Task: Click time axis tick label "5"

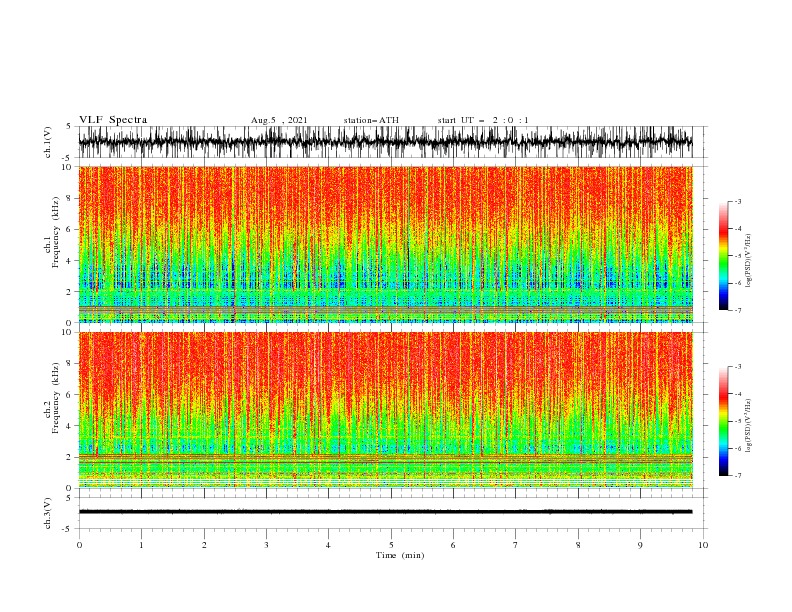Action: pos(391,545)
